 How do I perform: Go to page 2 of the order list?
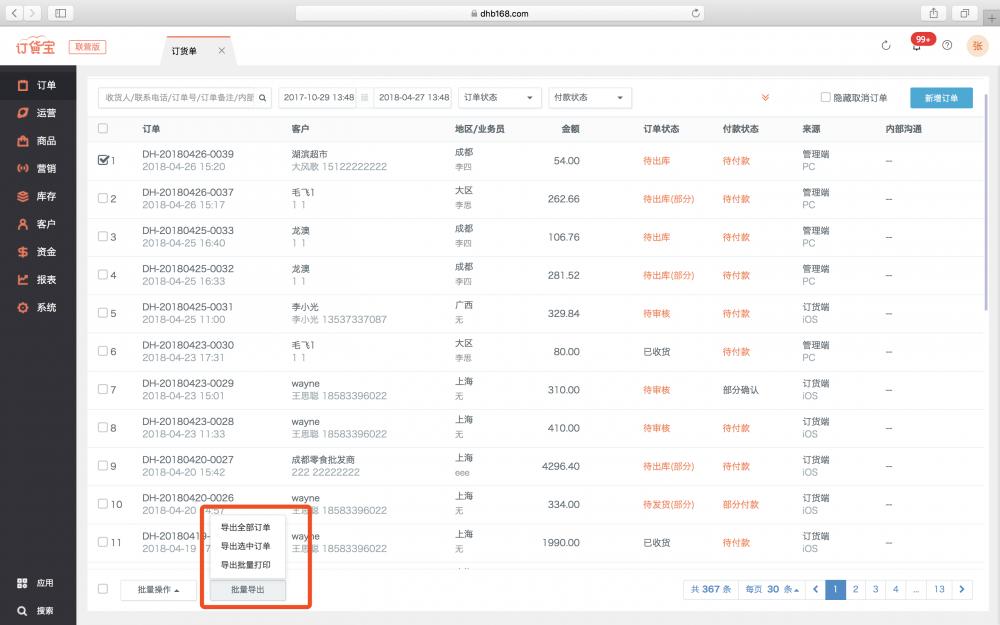pos(855,589)
